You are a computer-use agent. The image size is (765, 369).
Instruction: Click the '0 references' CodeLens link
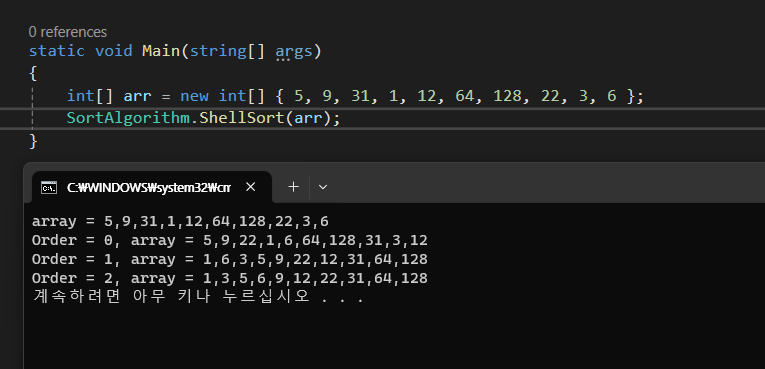(x=68, y=32)
